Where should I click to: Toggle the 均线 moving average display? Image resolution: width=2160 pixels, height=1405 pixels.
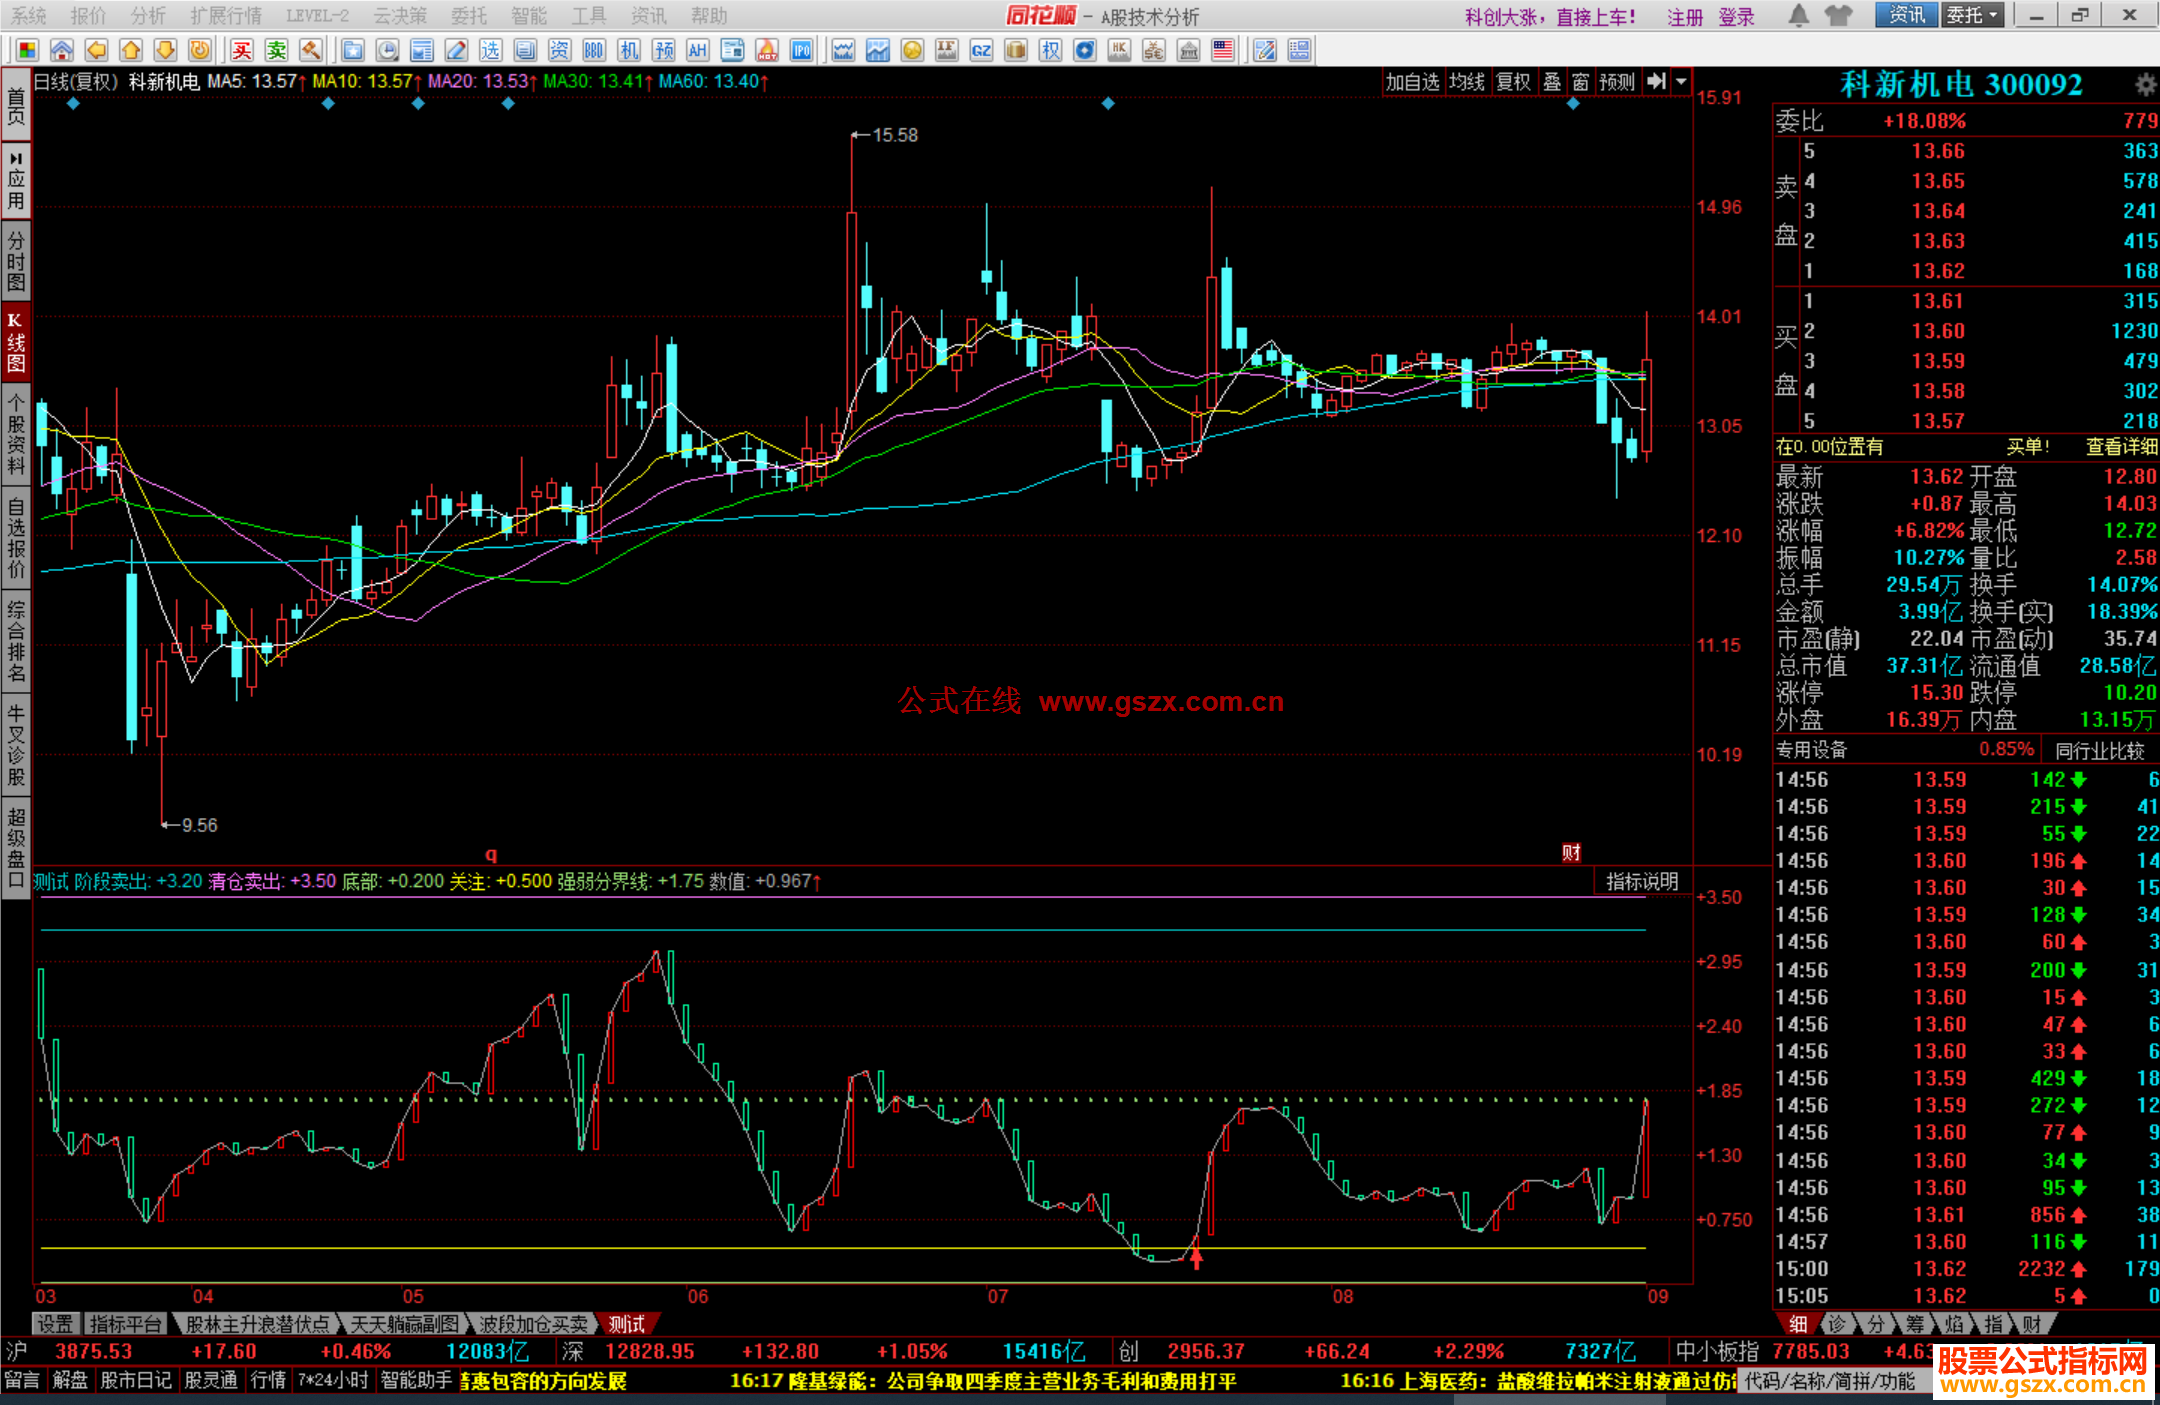pyautogui.click(x=1467, y=82)
